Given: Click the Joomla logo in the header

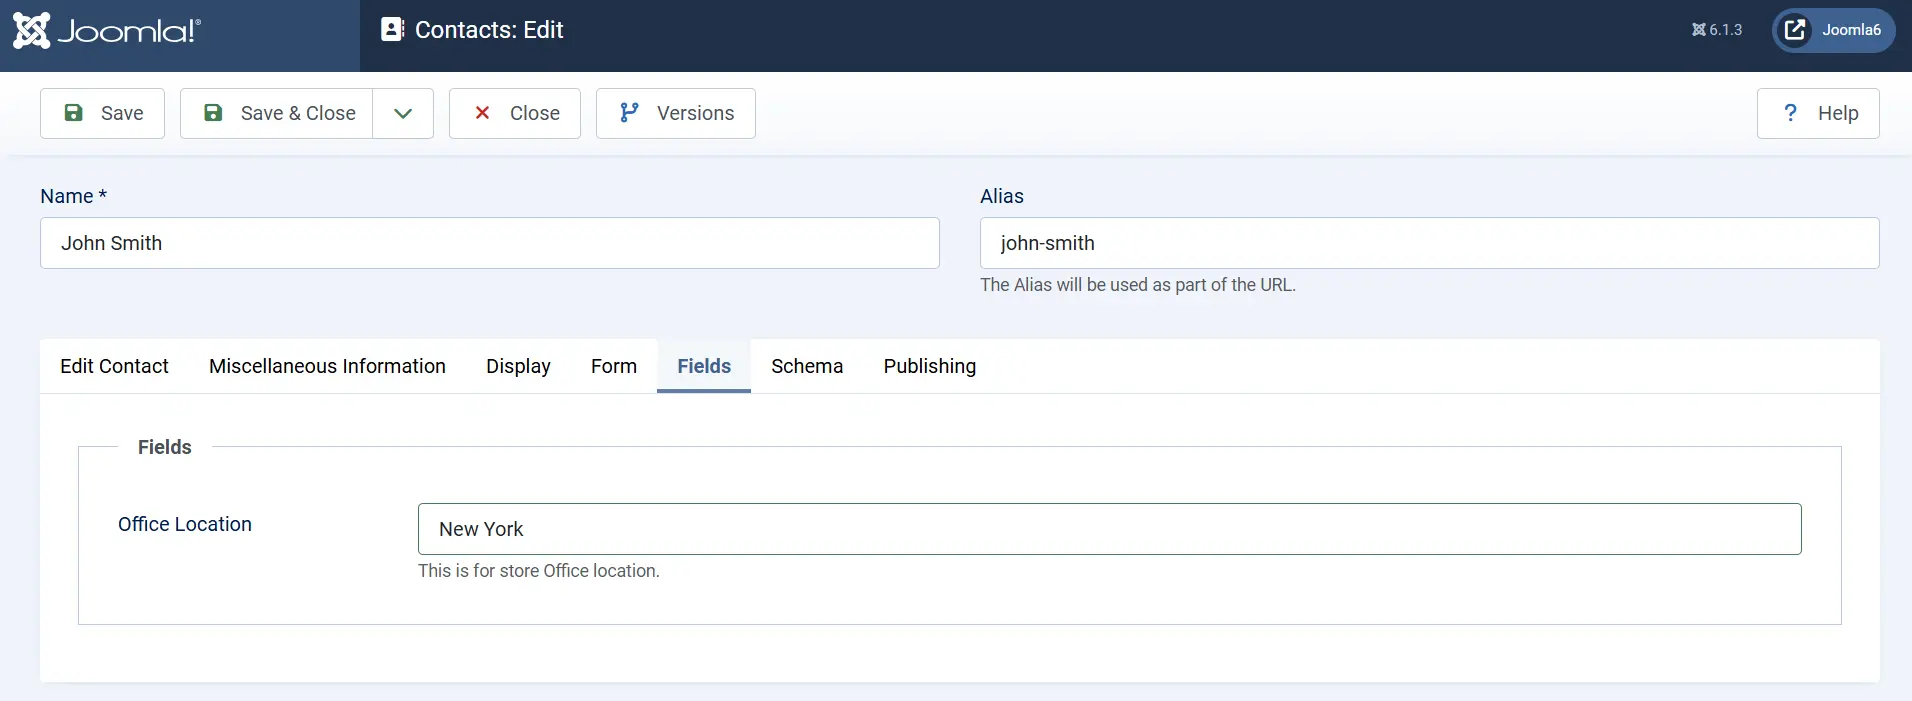Looking at the screenshot, I should tap(106, 31).
